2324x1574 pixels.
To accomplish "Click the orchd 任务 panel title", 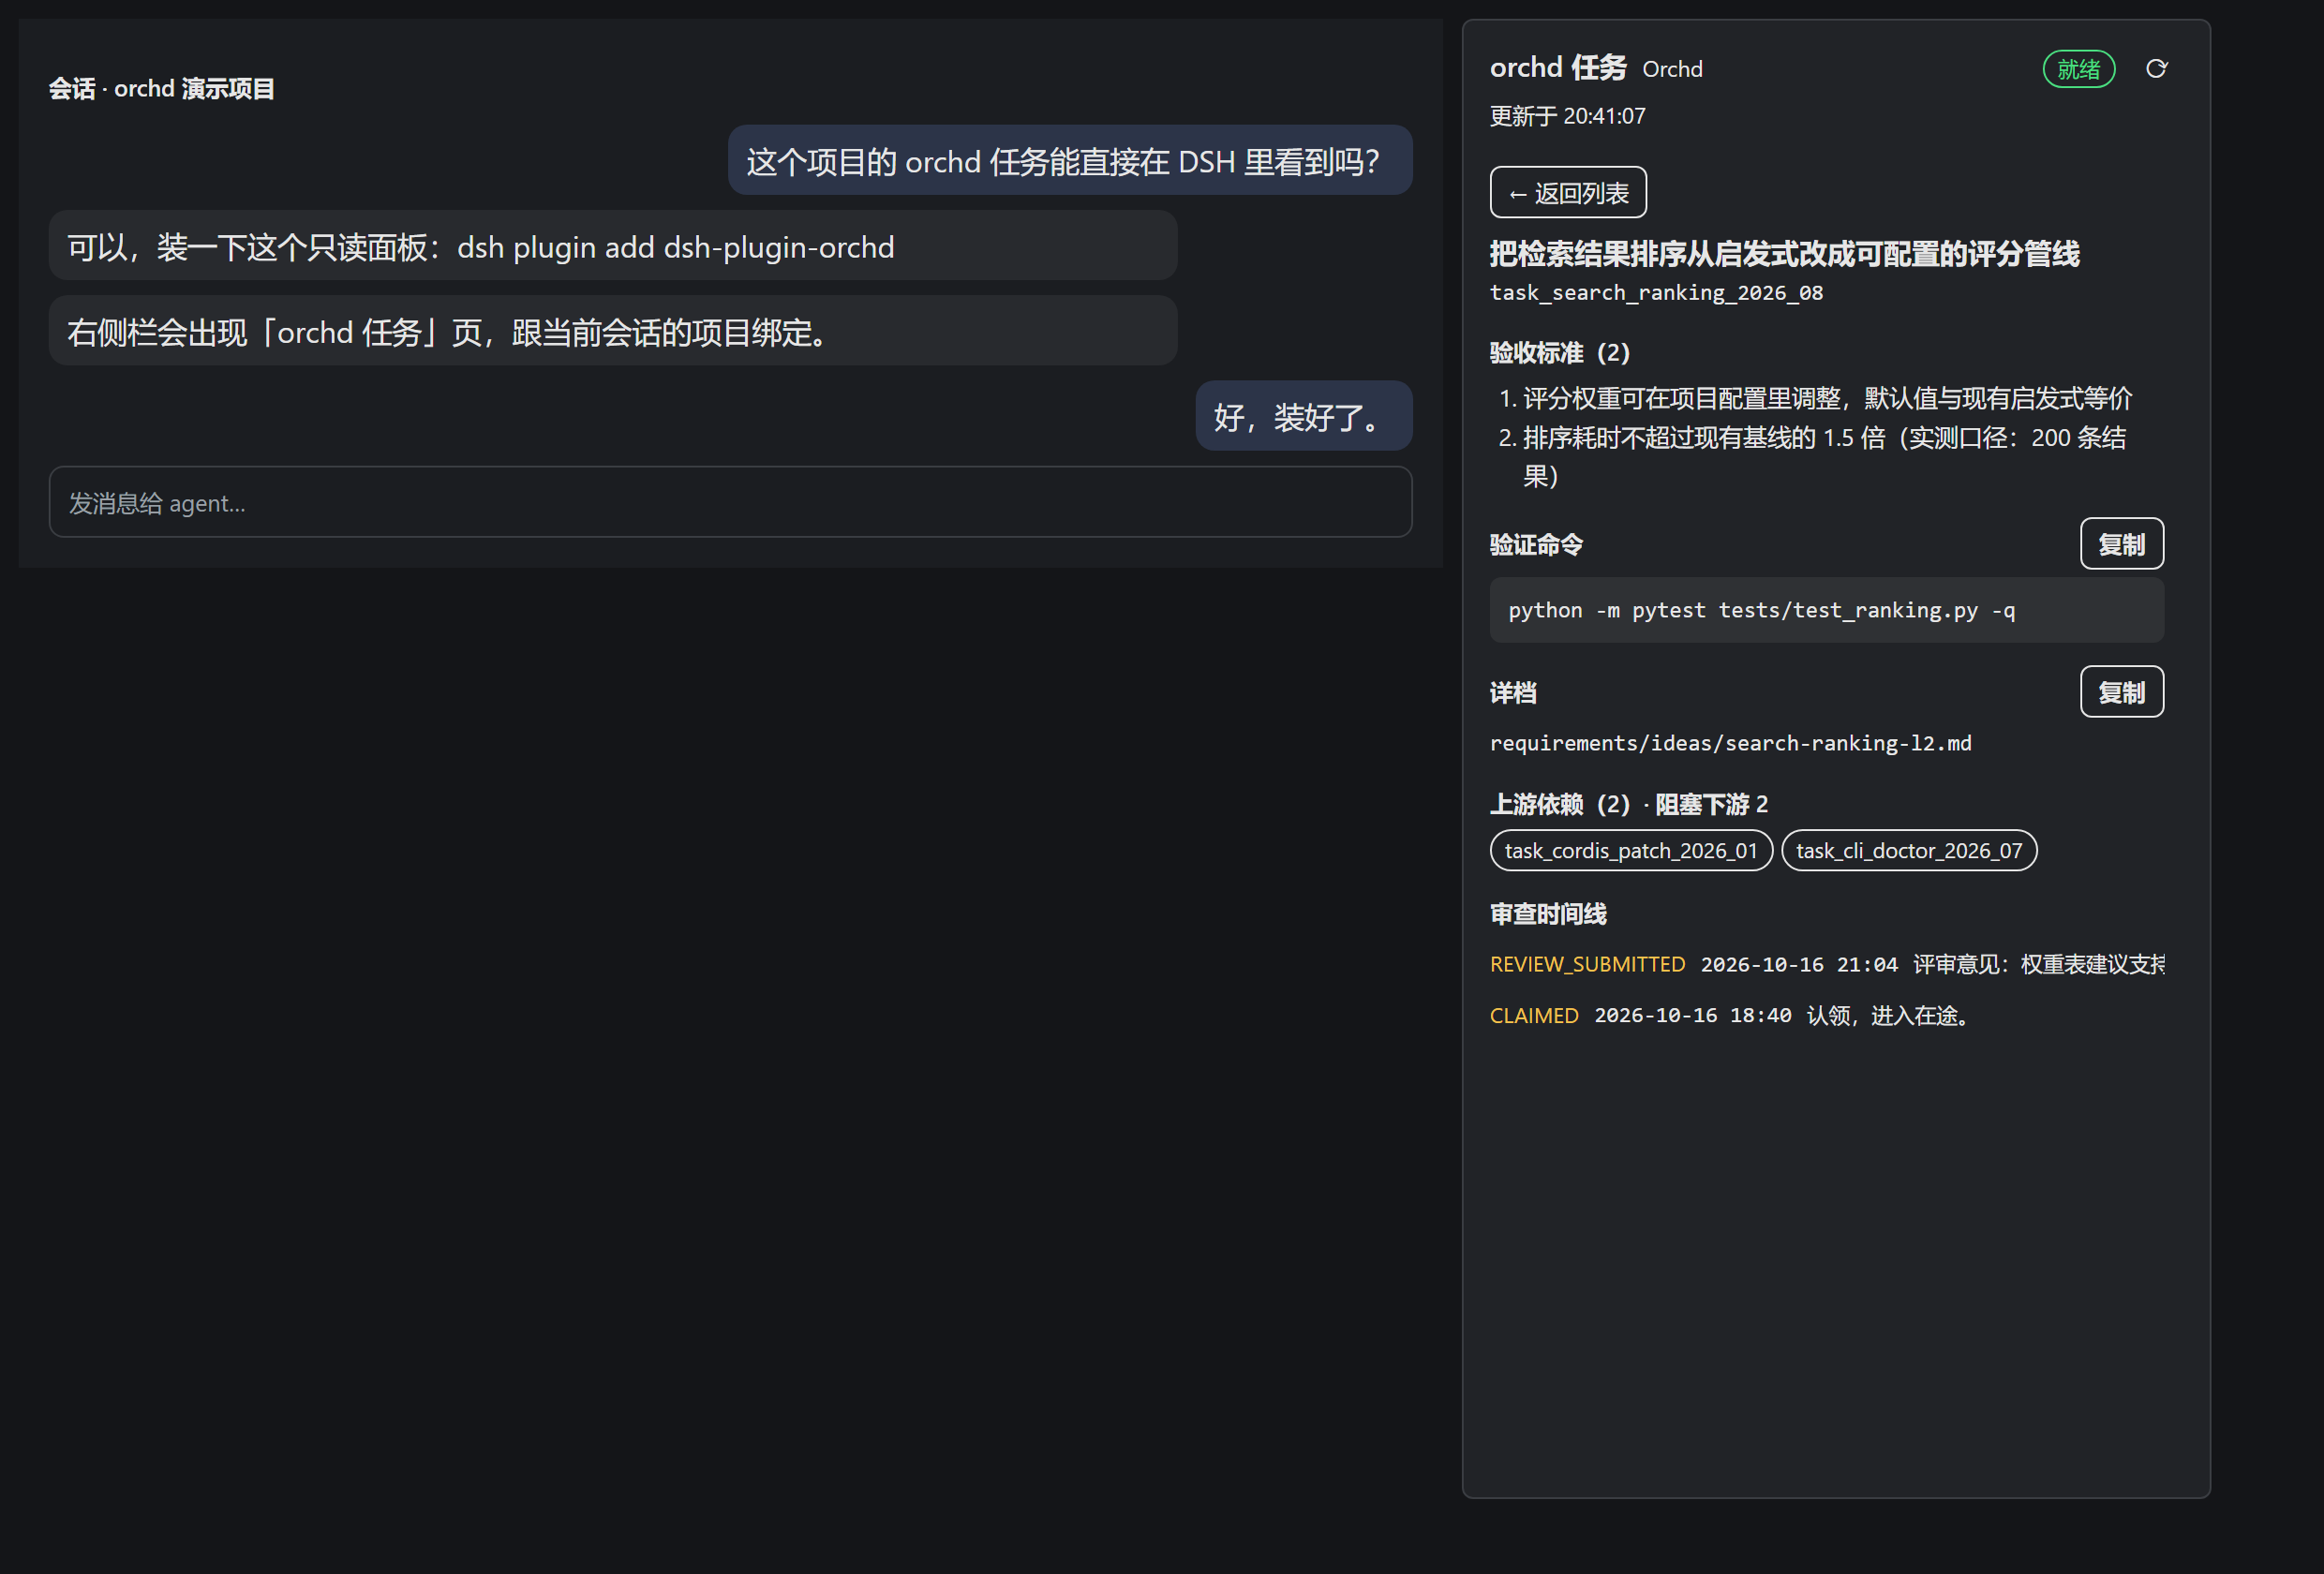I will coord(1558,67).
